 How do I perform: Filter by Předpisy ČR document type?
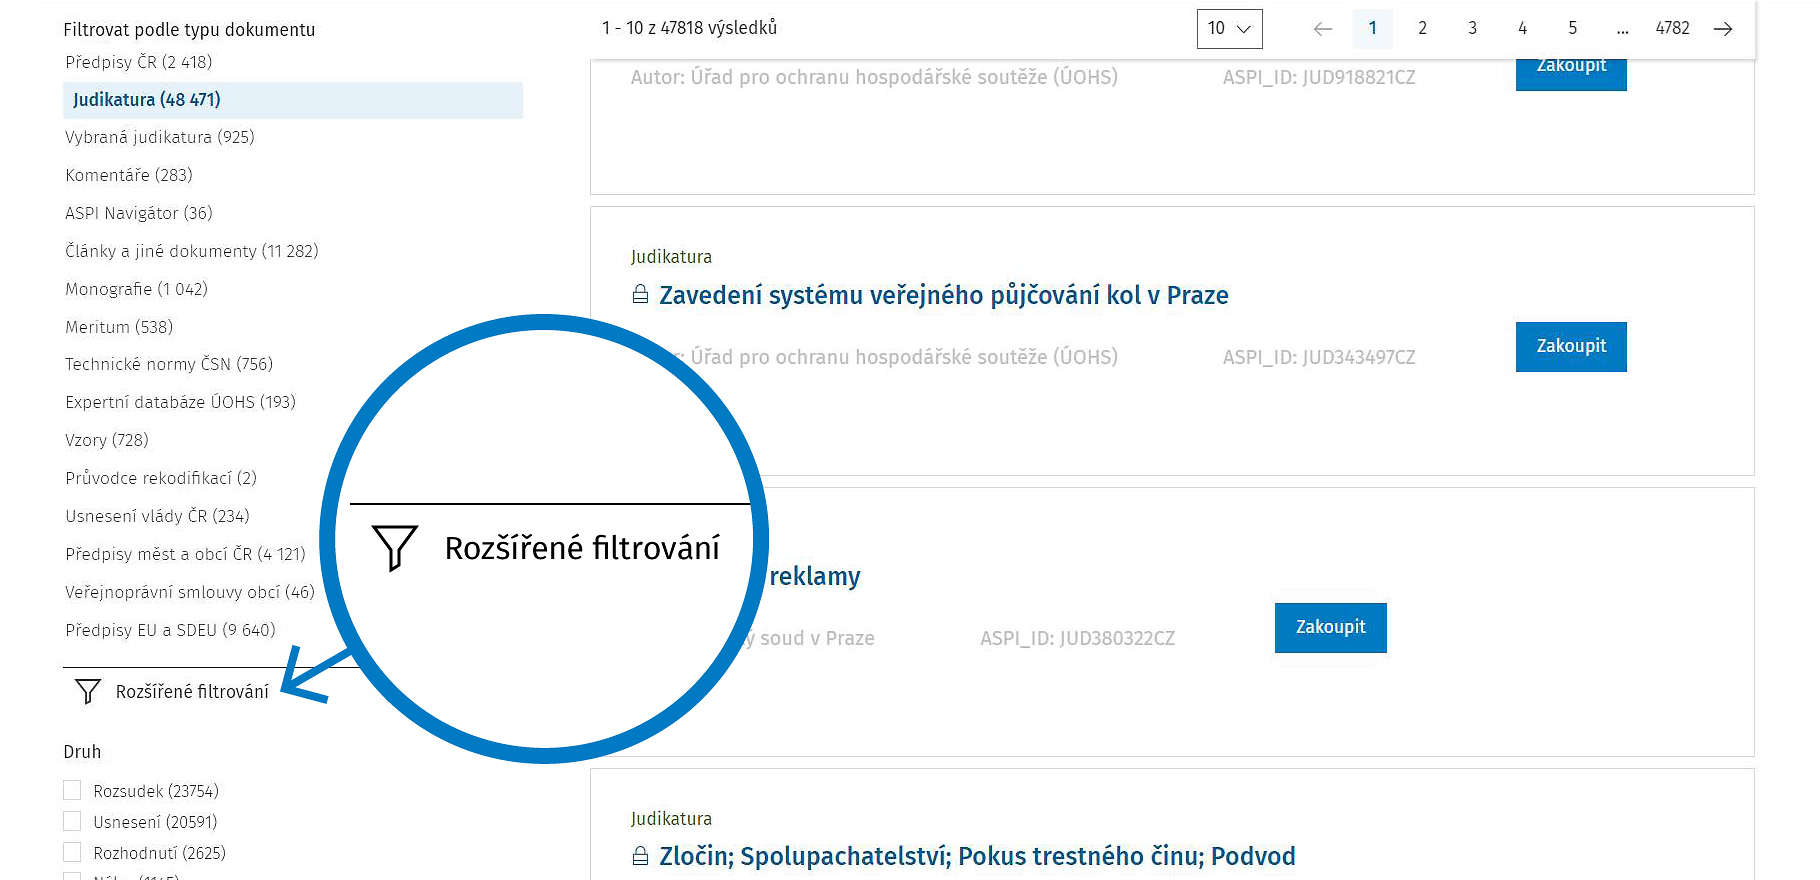pos(139,62)
